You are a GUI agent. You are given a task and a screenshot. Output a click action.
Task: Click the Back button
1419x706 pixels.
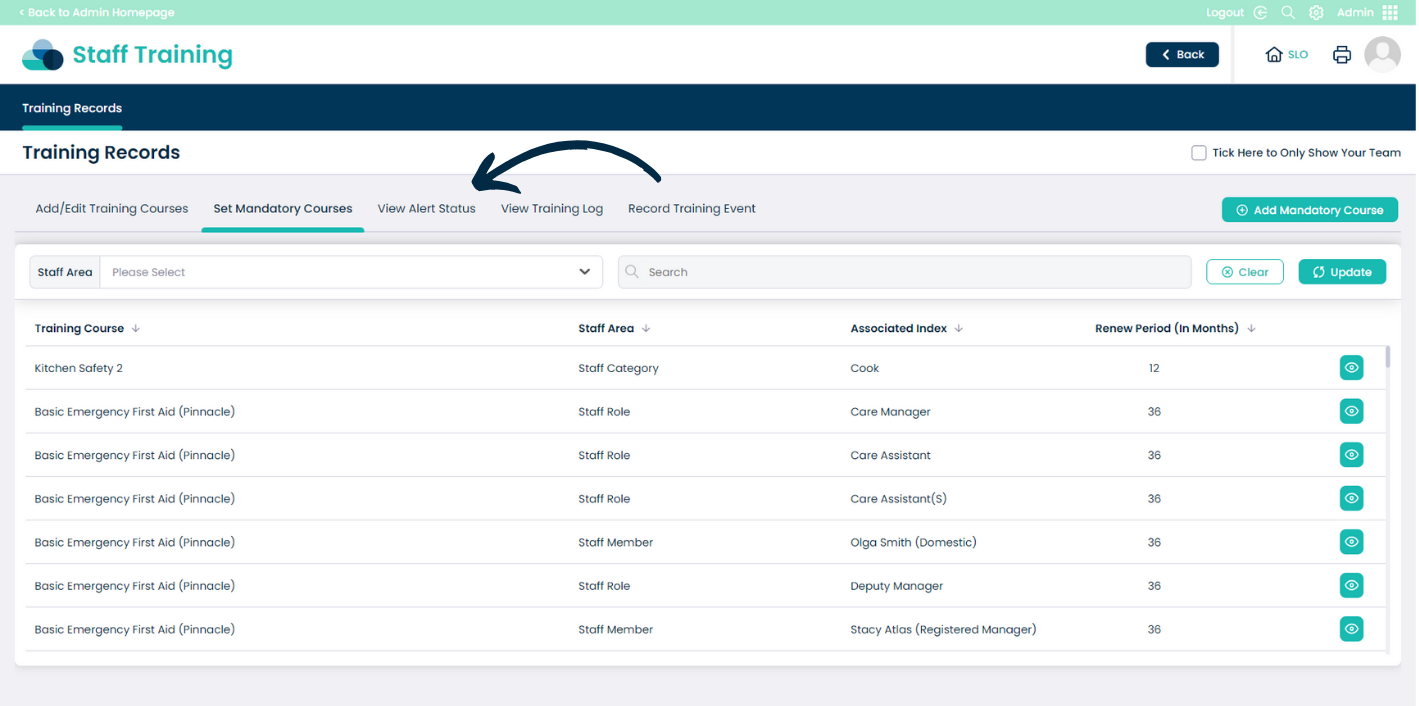pyautogui.click(x=1182, y=55)
